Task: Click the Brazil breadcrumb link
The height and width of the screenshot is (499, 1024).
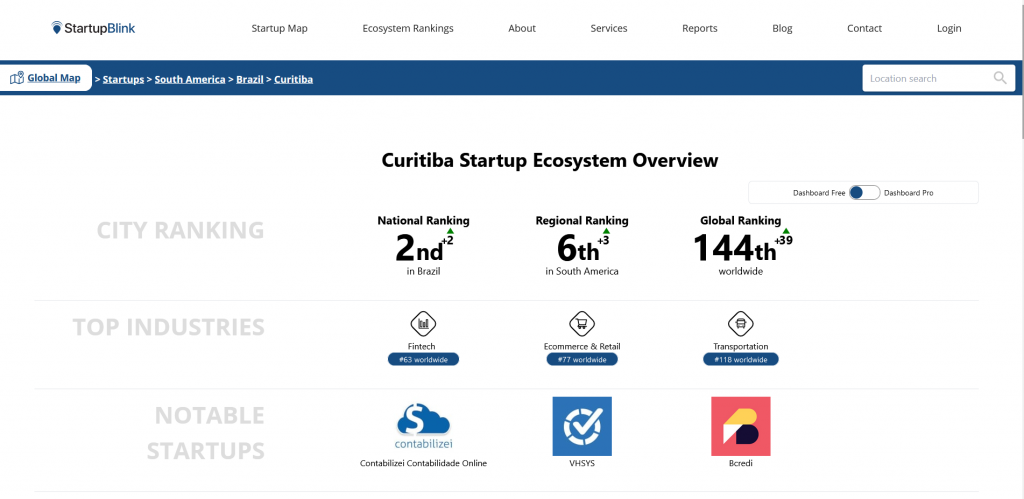Action: [x=249, y=80]
